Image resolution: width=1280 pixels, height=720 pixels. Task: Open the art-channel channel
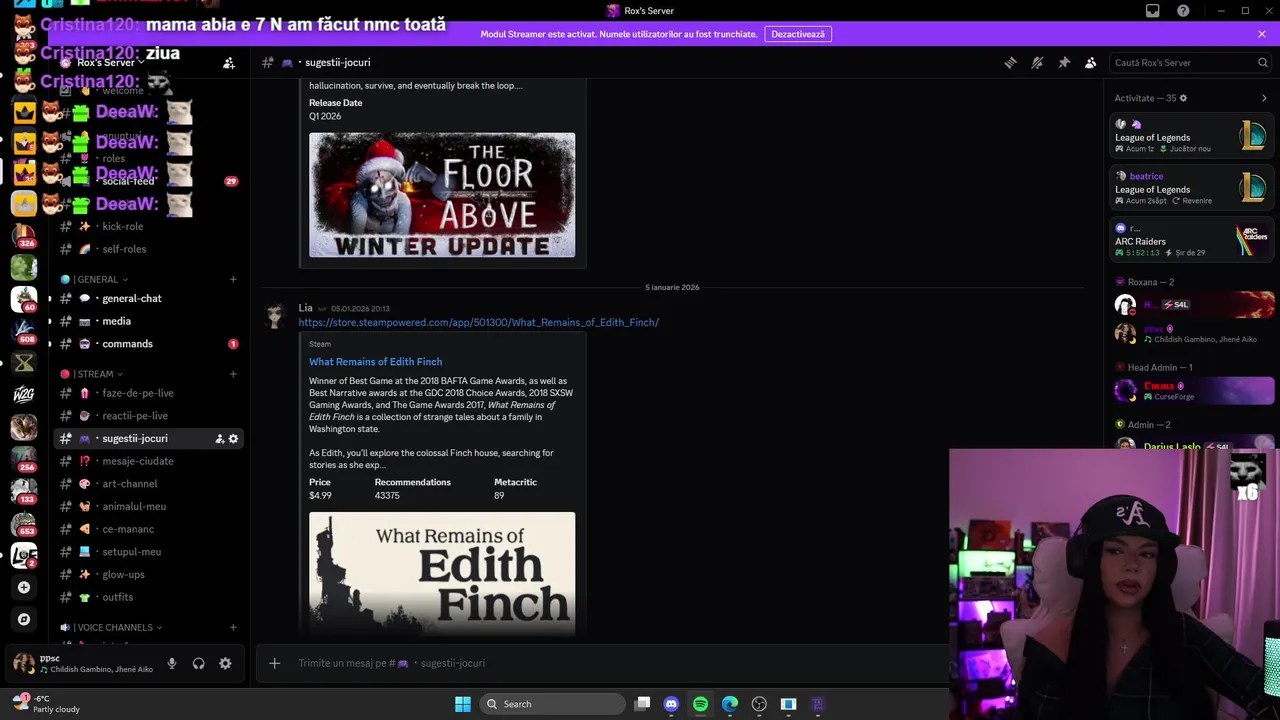pyautogui.click(x=149, y=484)
